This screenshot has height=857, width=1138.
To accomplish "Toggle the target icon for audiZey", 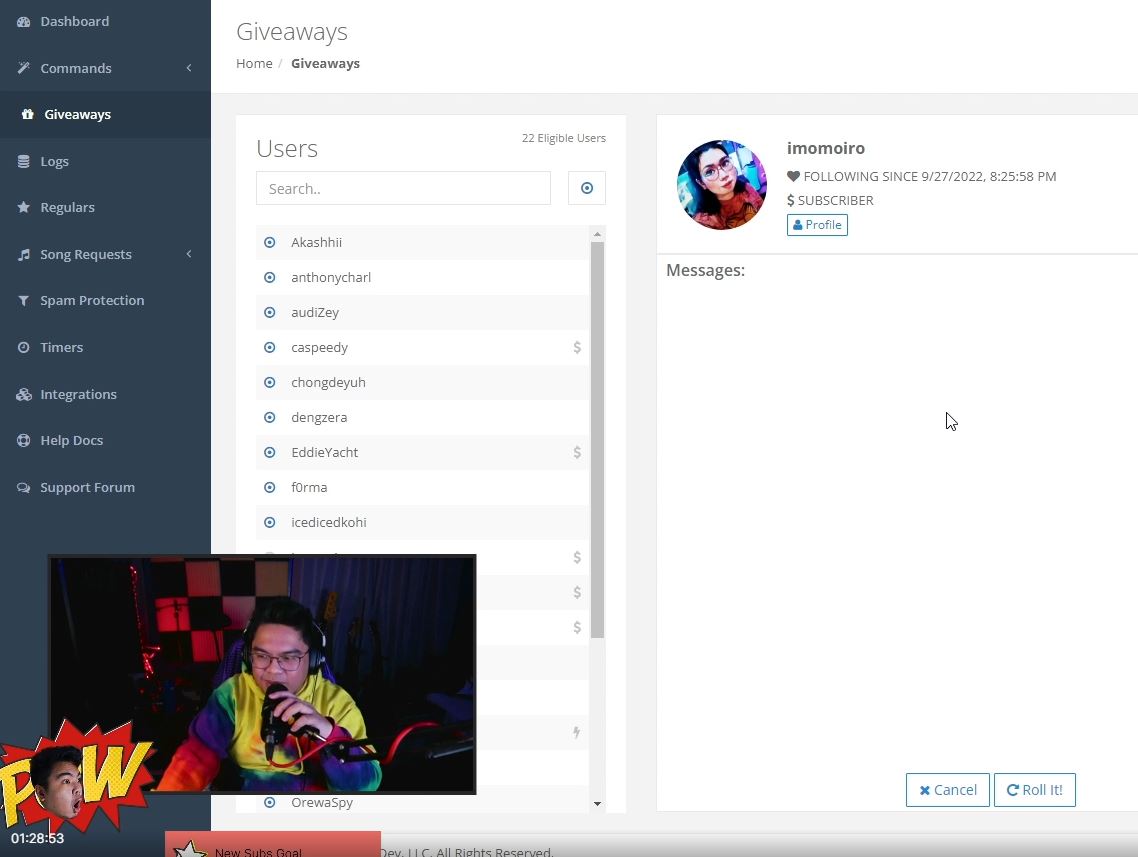I will pos(270,312).
